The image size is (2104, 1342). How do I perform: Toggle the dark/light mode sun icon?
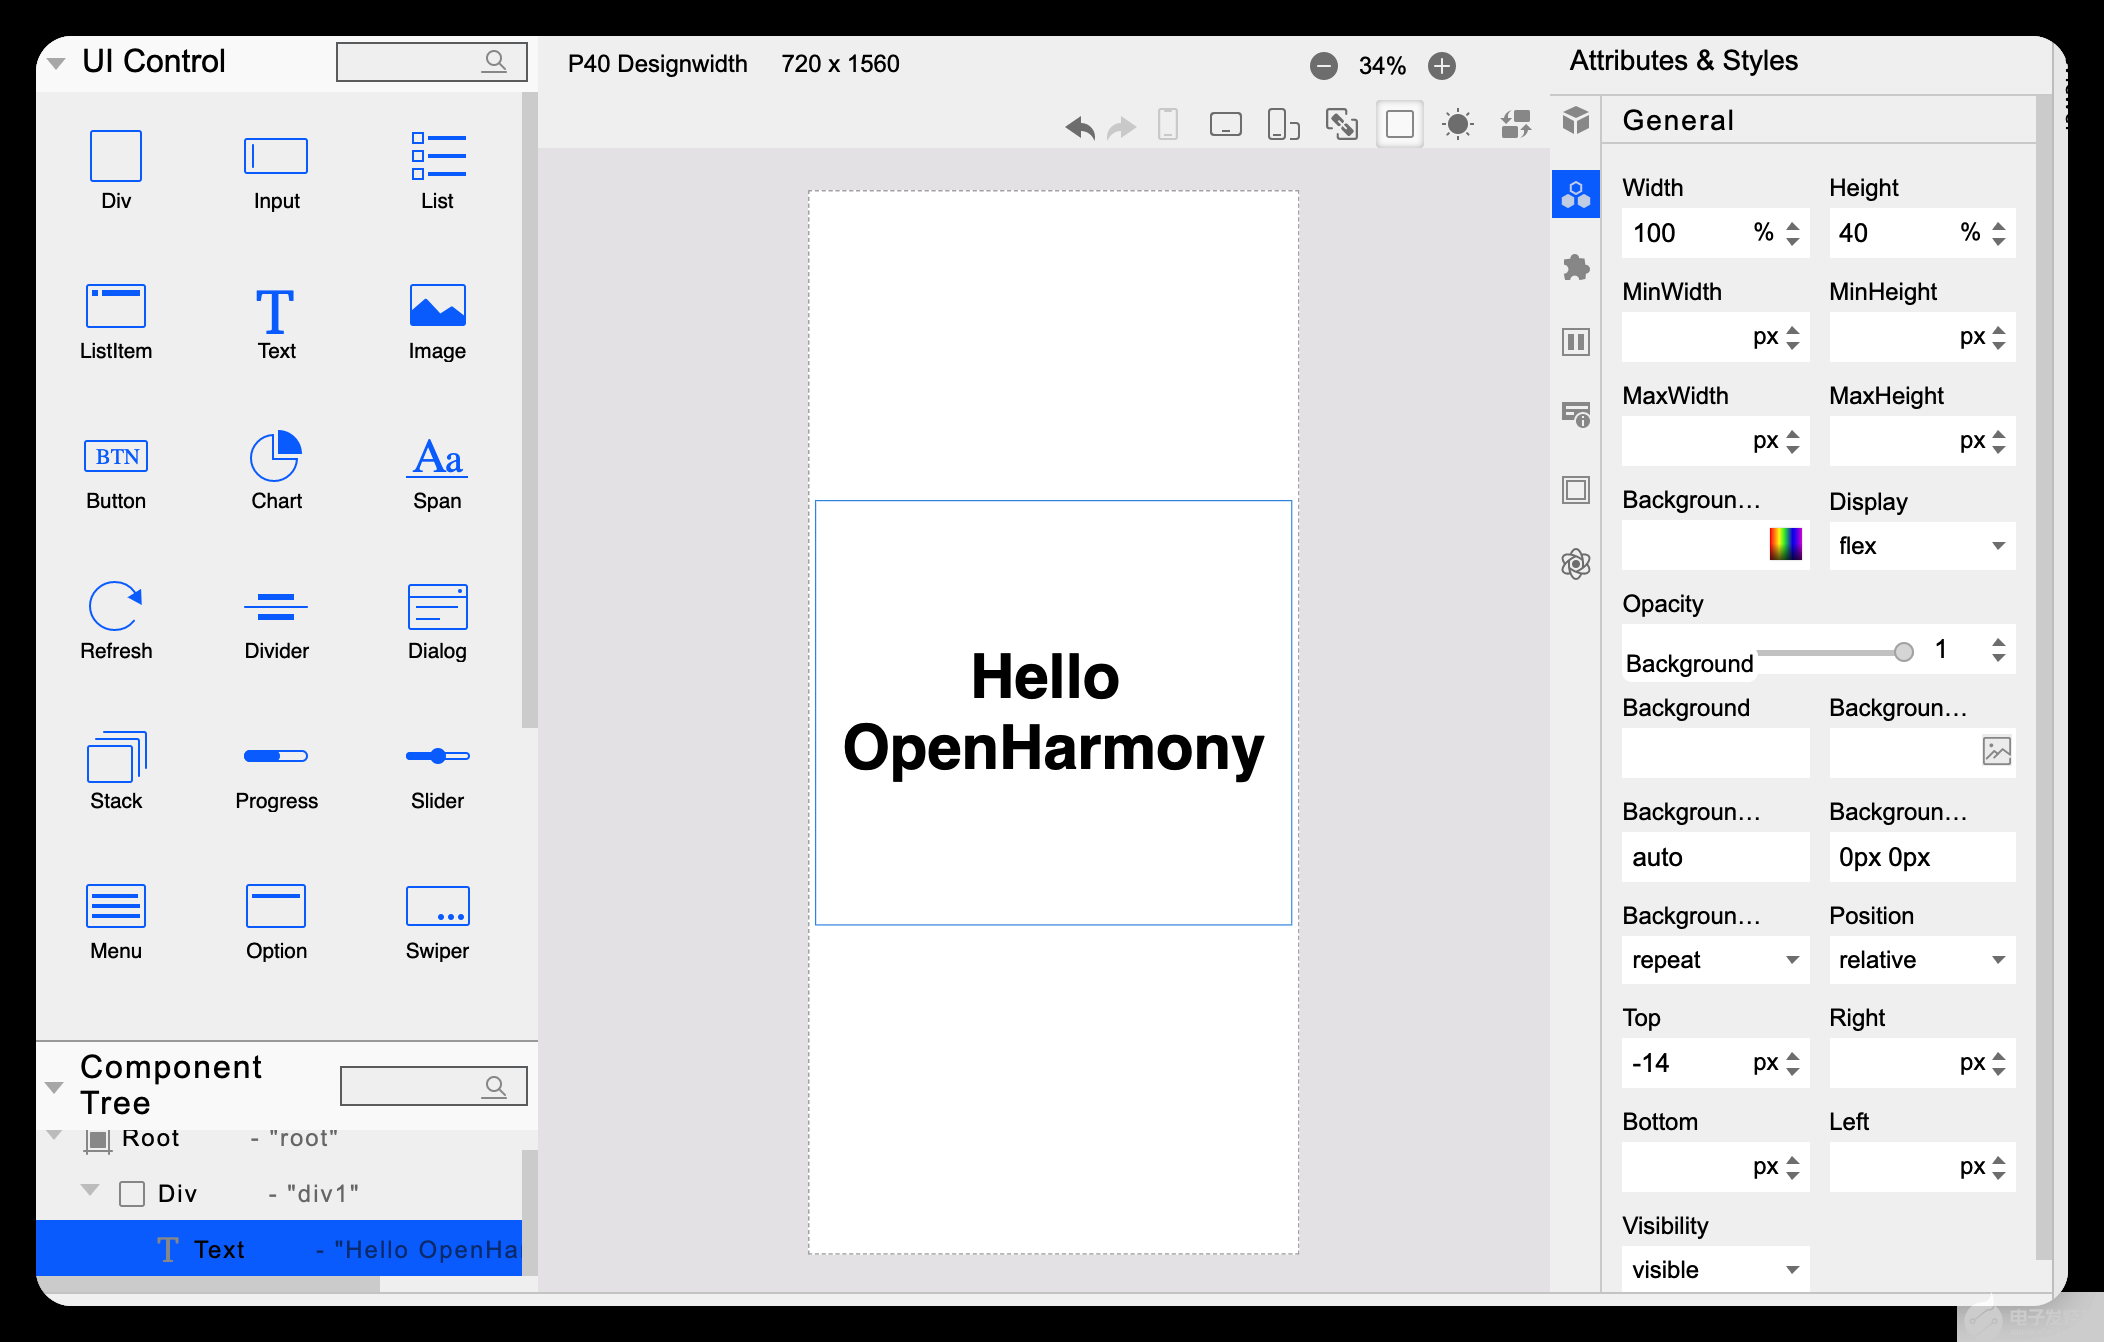[x=1457, y=125]
